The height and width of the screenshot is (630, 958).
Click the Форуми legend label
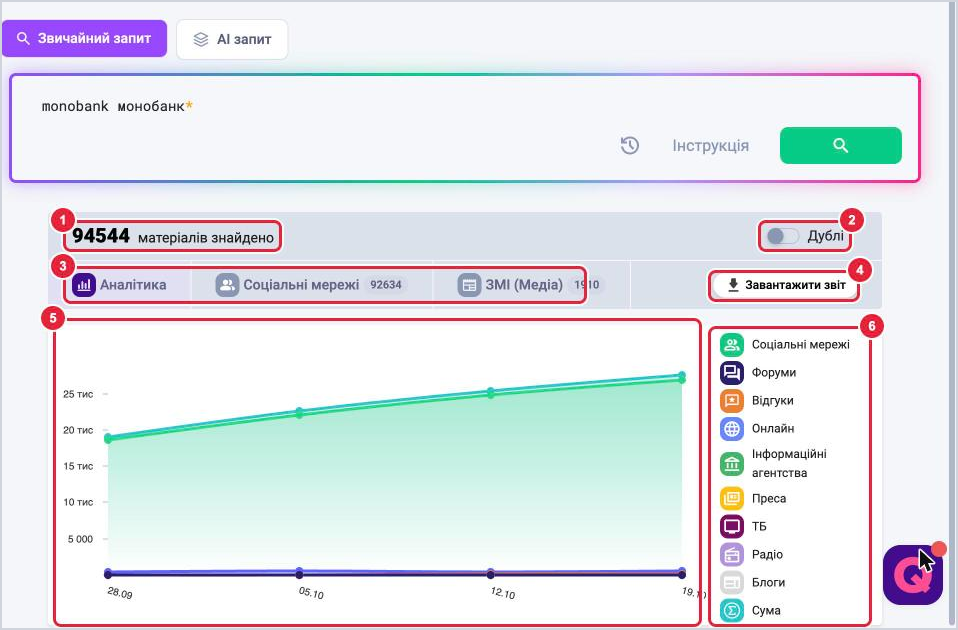tap(773, 373)
